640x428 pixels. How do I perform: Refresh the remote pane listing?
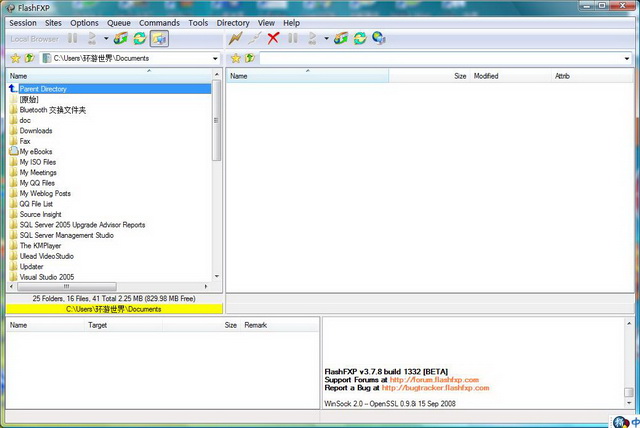[360, 38]
